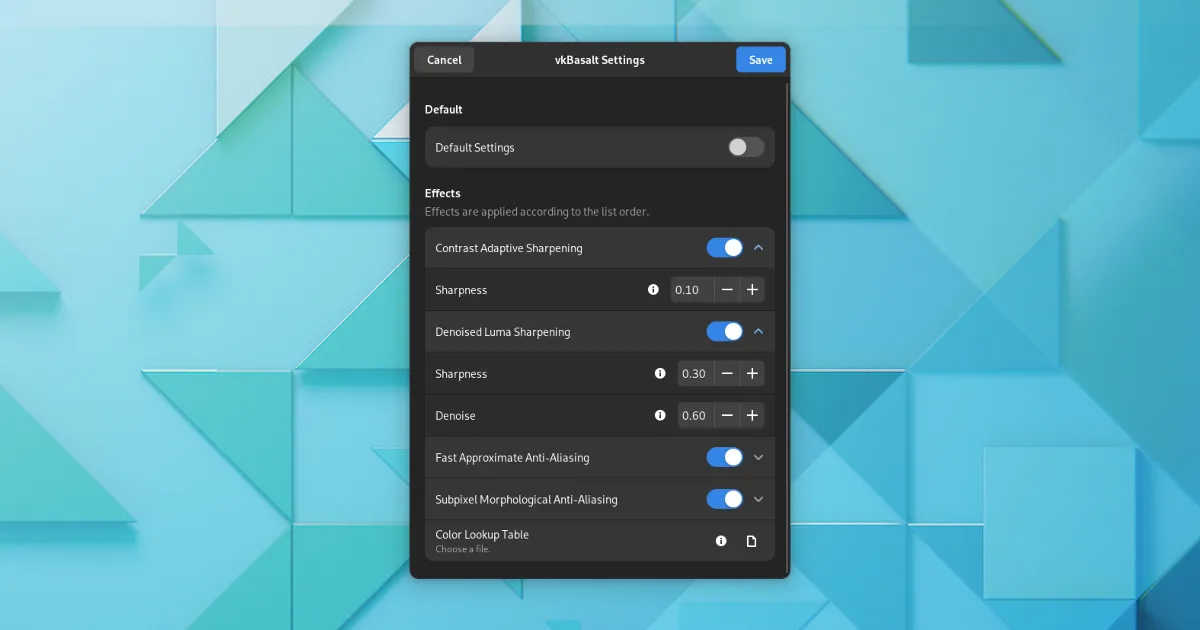Expand Fast Approximate Anti-Aliasing options
Image resolution: width=1200 pixels, height=630 pixels.
click(758, 458)
